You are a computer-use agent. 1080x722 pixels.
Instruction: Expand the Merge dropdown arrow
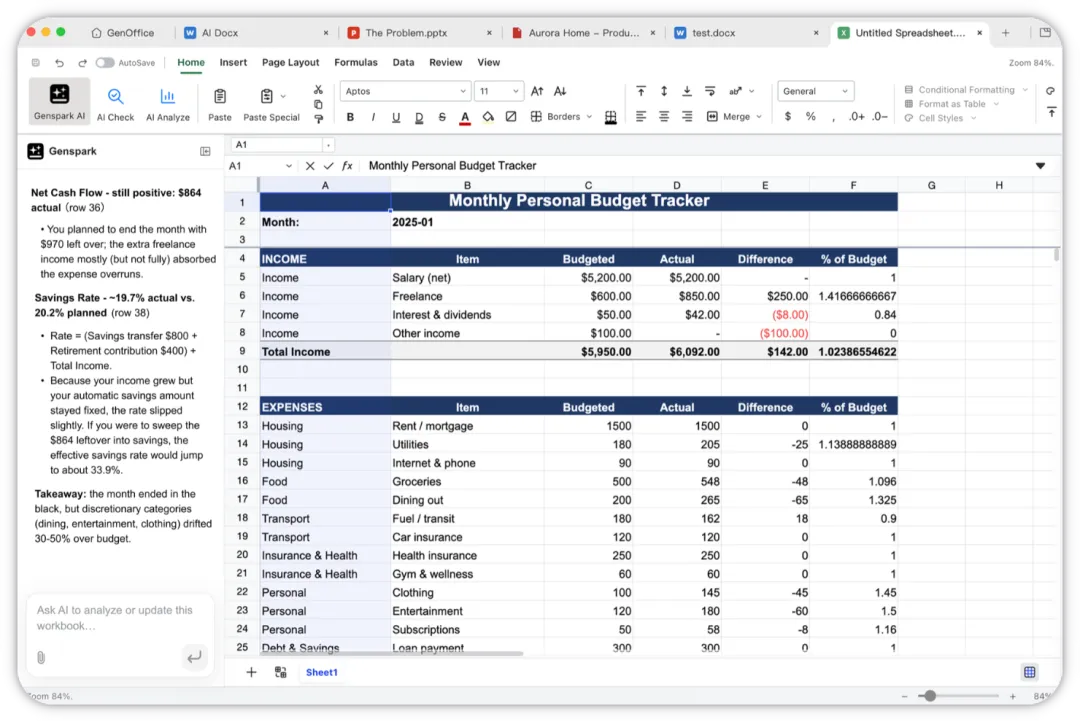point(759,117)
